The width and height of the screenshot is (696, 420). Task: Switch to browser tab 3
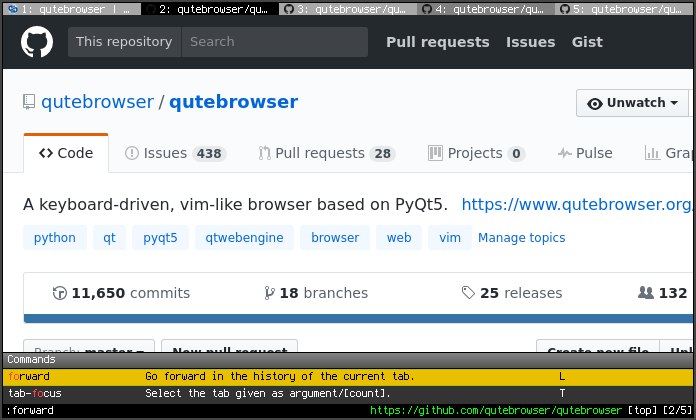[348, 9]
